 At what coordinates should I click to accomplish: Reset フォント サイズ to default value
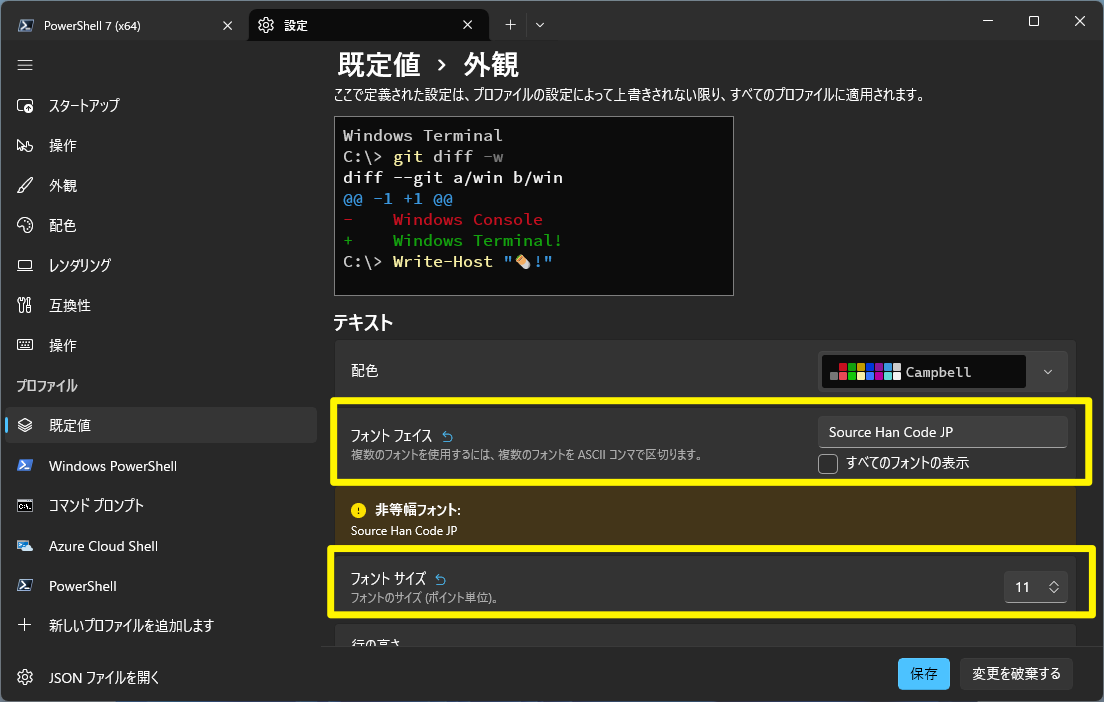[x=440, y=578]
